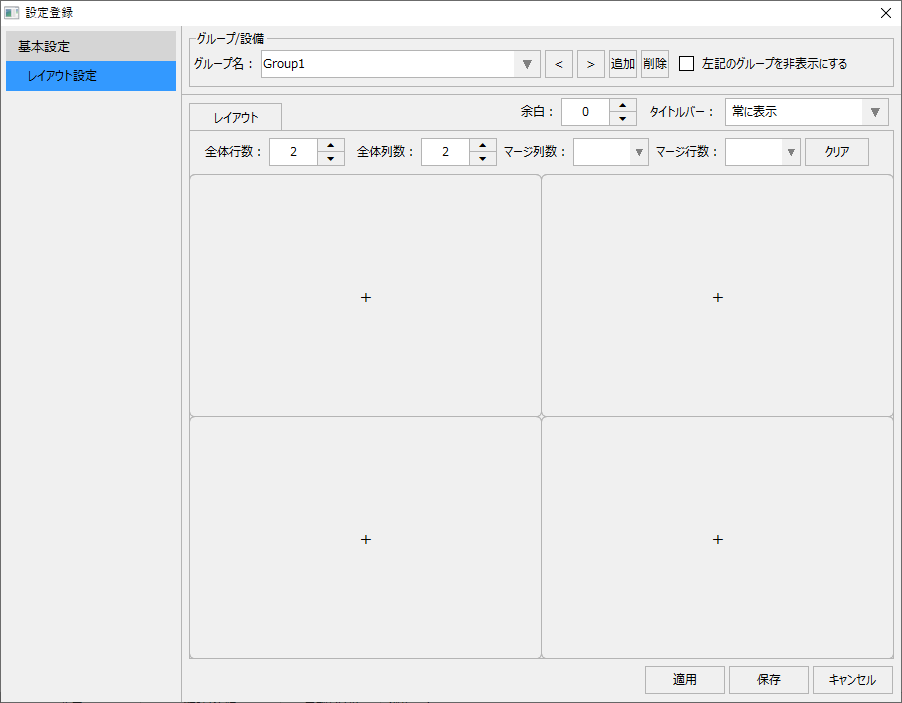The image size is (902, 703).
Task: Open the マージ行数 dropdown
Action: (x=790, y=151)
